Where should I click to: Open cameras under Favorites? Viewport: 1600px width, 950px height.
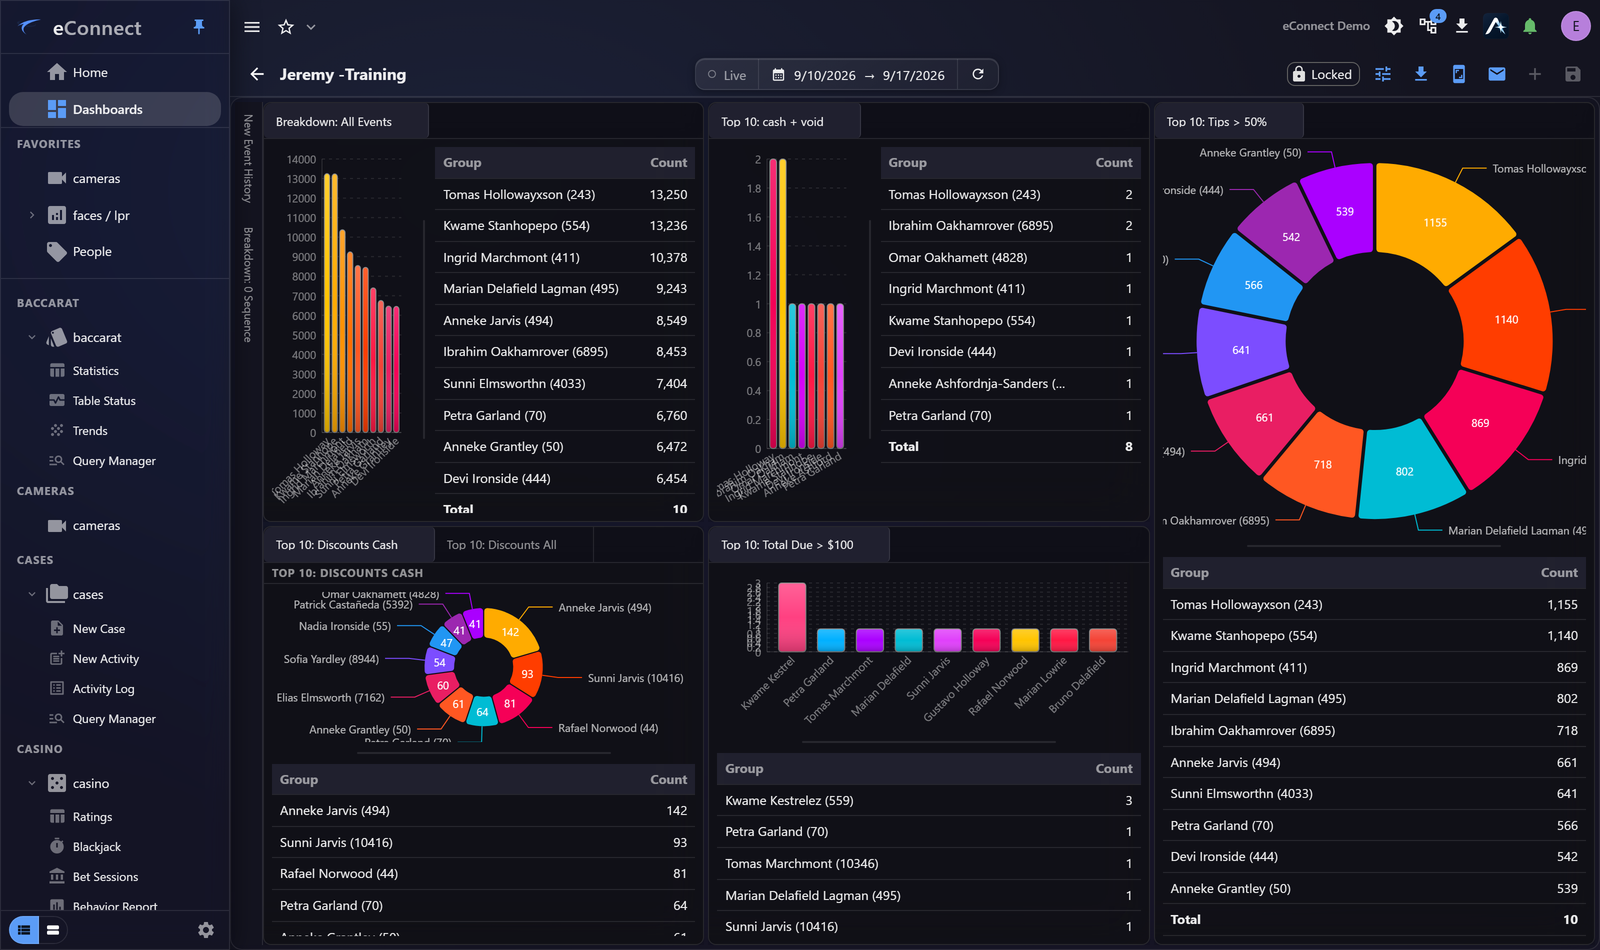[x=115, y=178]
